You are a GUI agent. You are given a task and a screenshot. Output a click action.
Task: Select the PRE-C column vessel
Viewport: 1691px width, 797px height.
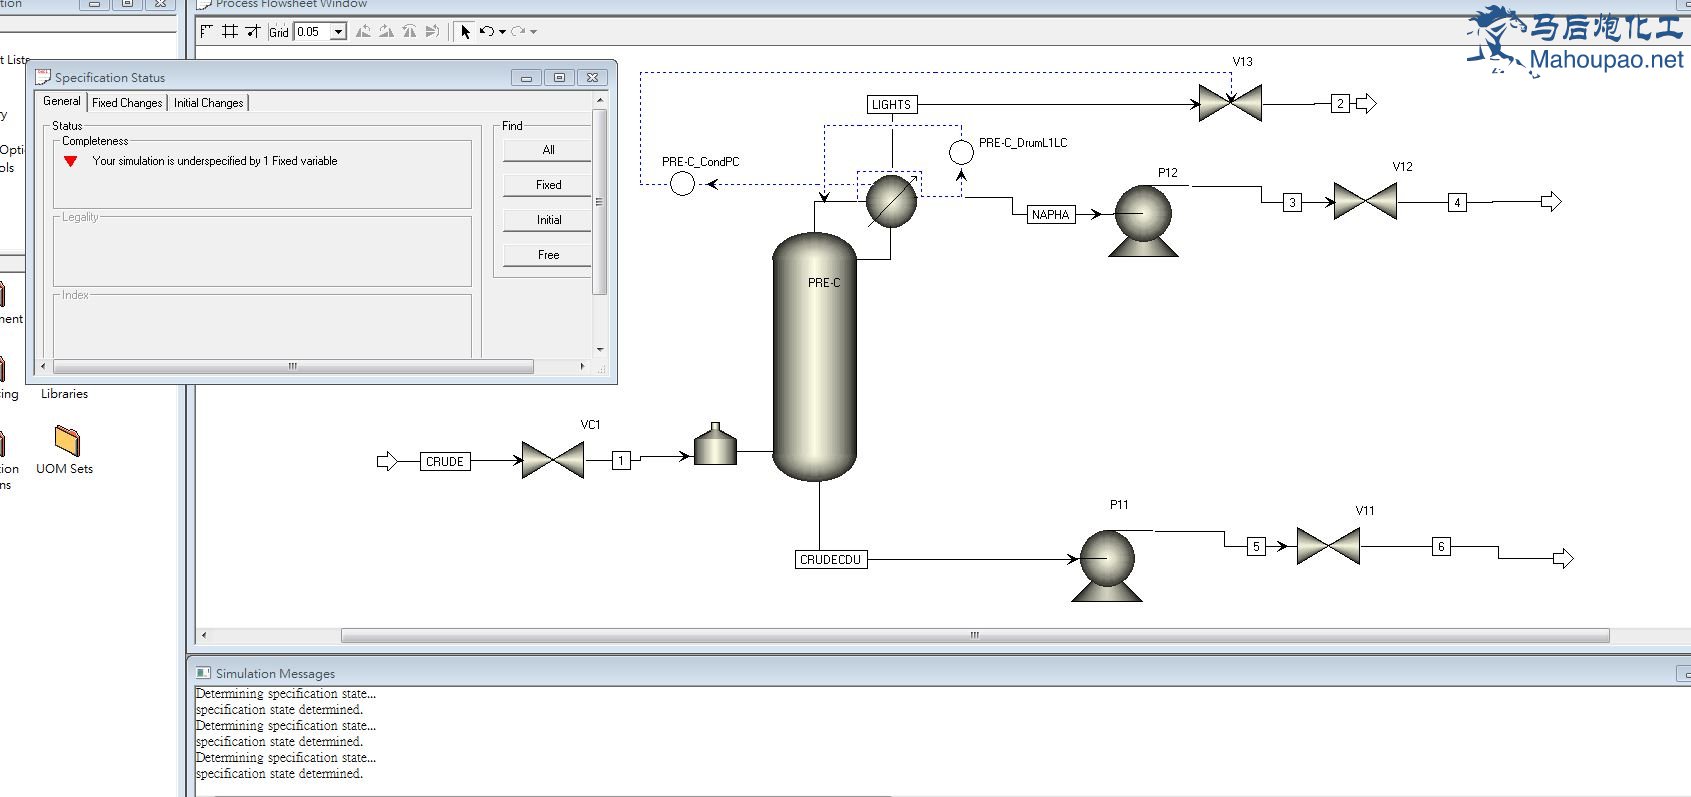tap(815, 356)
